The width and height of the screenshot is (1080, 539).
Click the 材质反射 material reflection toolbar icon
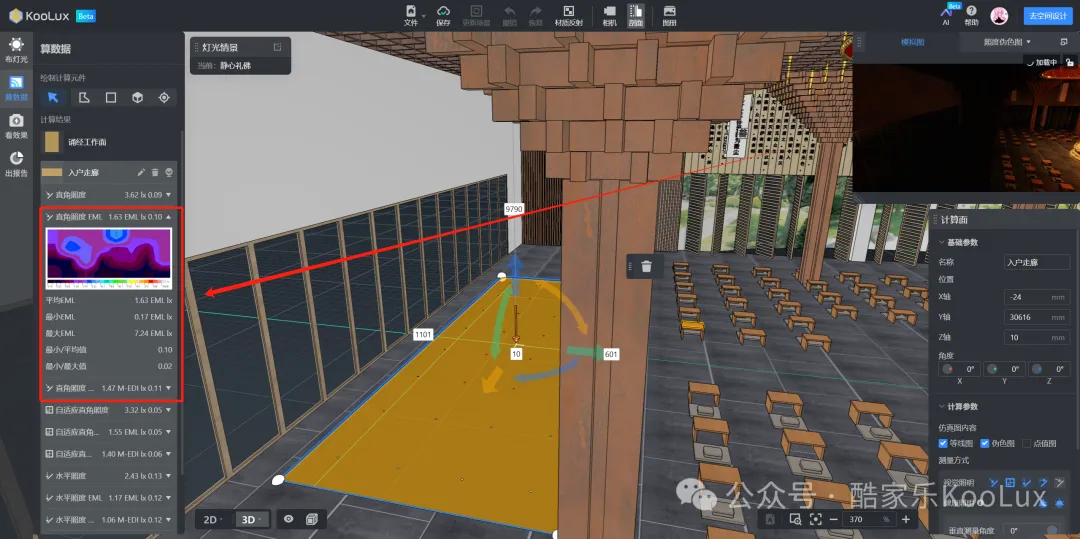[x=569, y=15]
